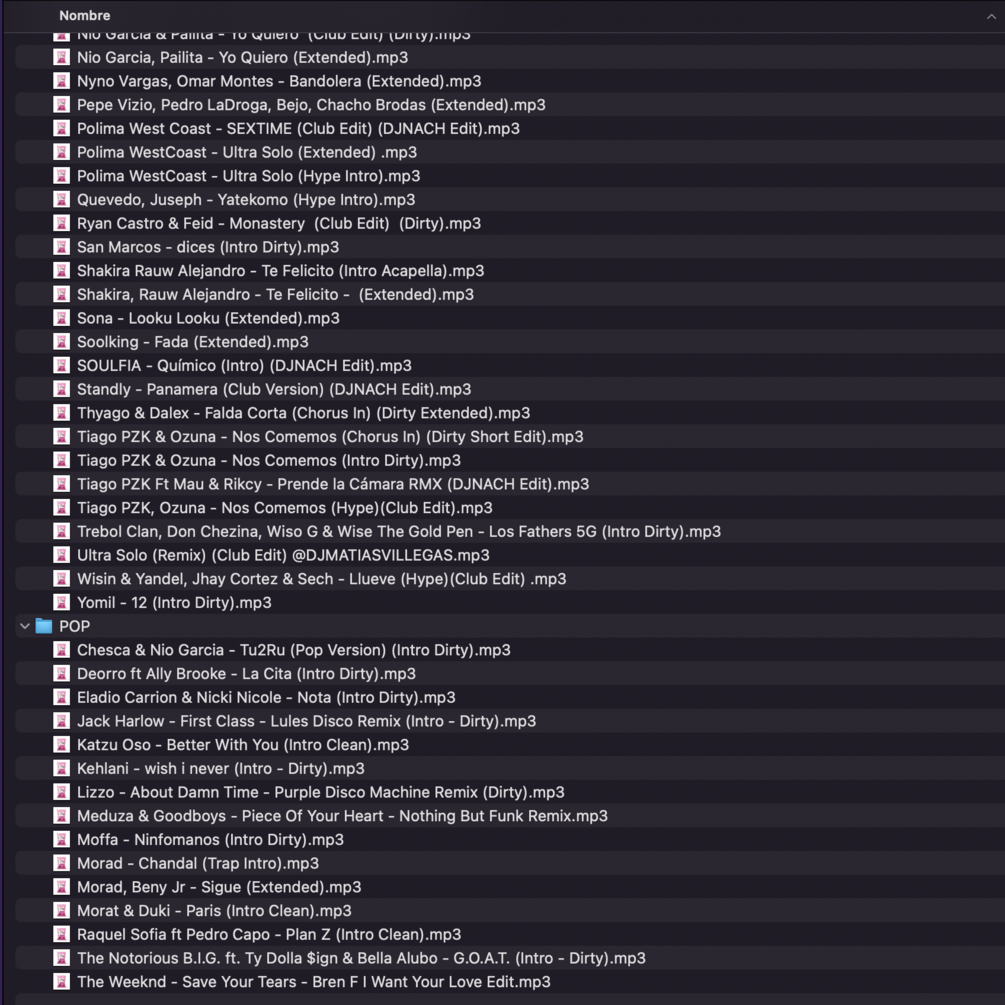
Task: Click mp3 icon of Wisin & Yandel Llueve
Action: [x=62, y=579]
